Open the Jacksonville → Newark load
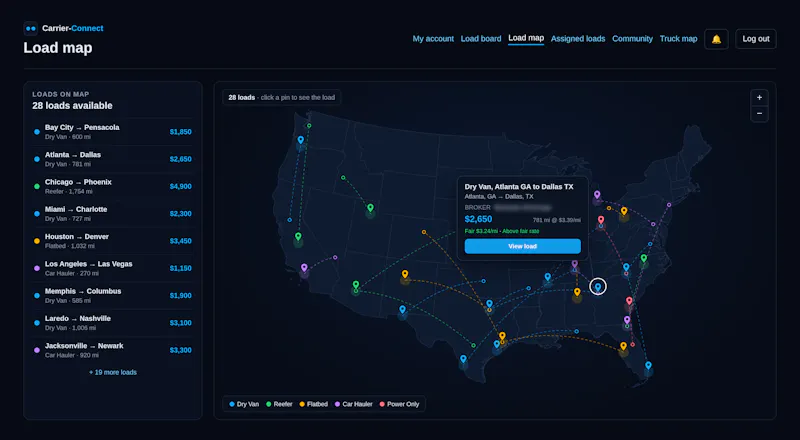Image resolution: width=800 pixels, height=440 pixels. point(113,350)
